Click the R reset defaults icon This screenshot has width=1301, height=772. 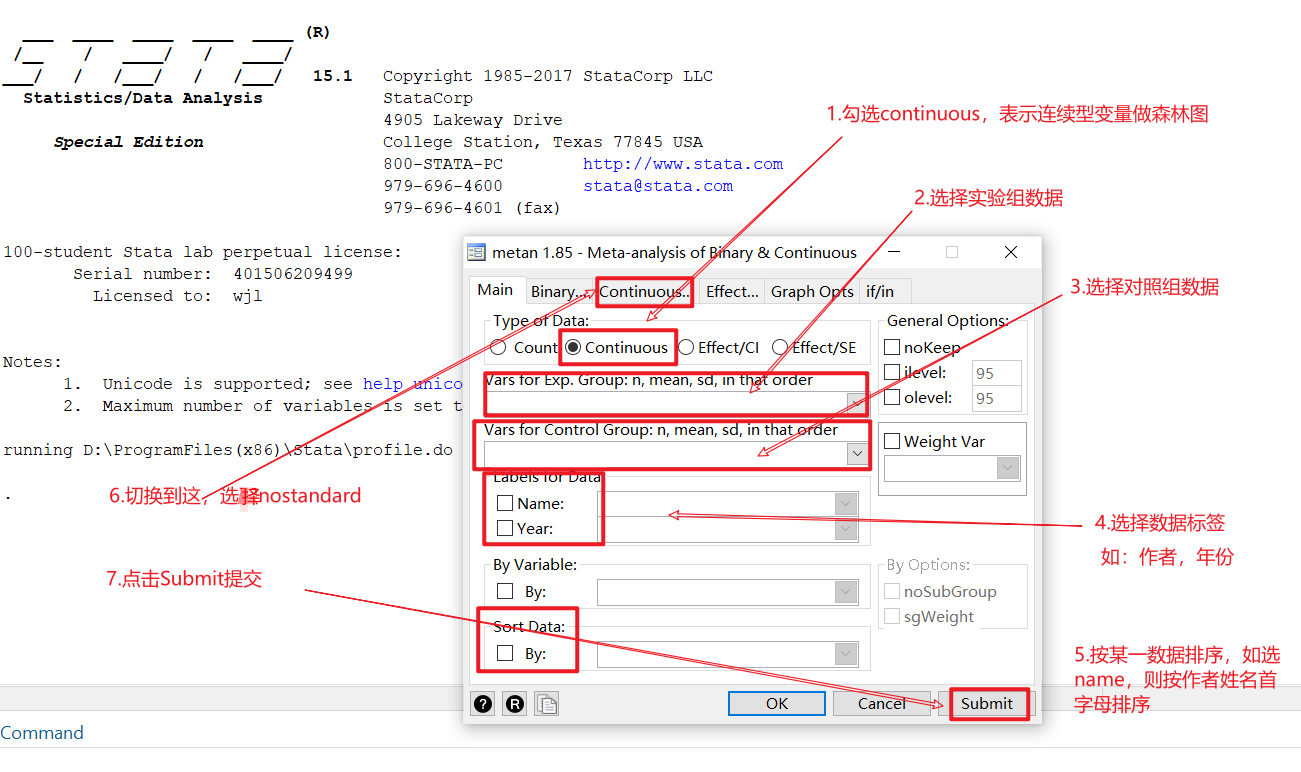pyautogui.click(x=513, y=703)
